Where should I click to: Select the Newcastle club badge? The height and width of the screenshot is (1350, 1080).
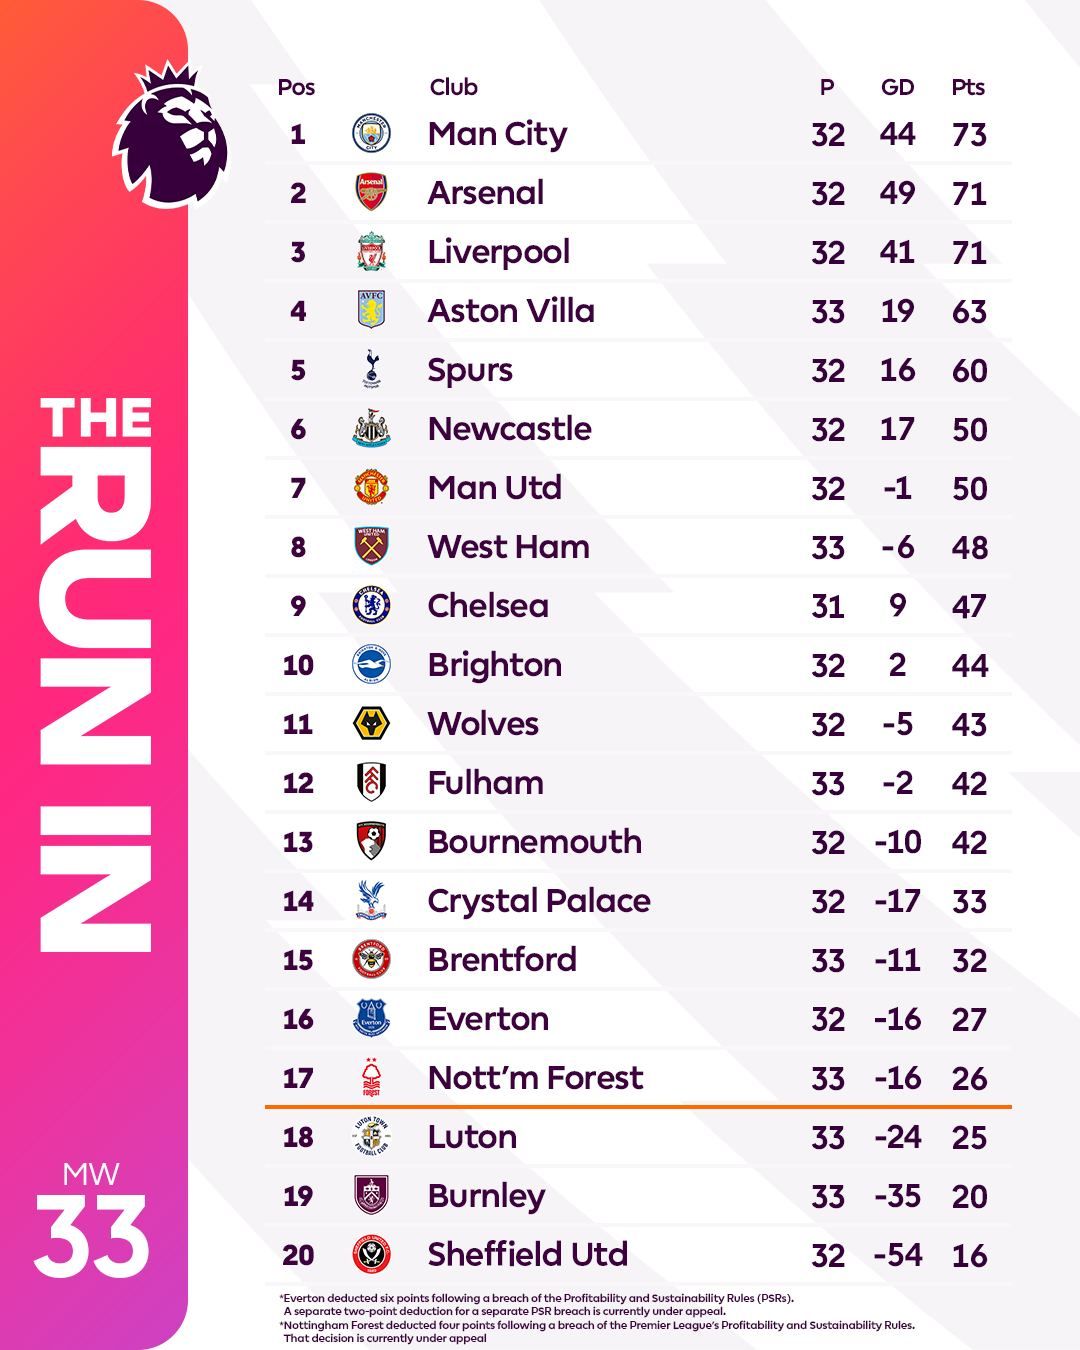click(371, 429)
